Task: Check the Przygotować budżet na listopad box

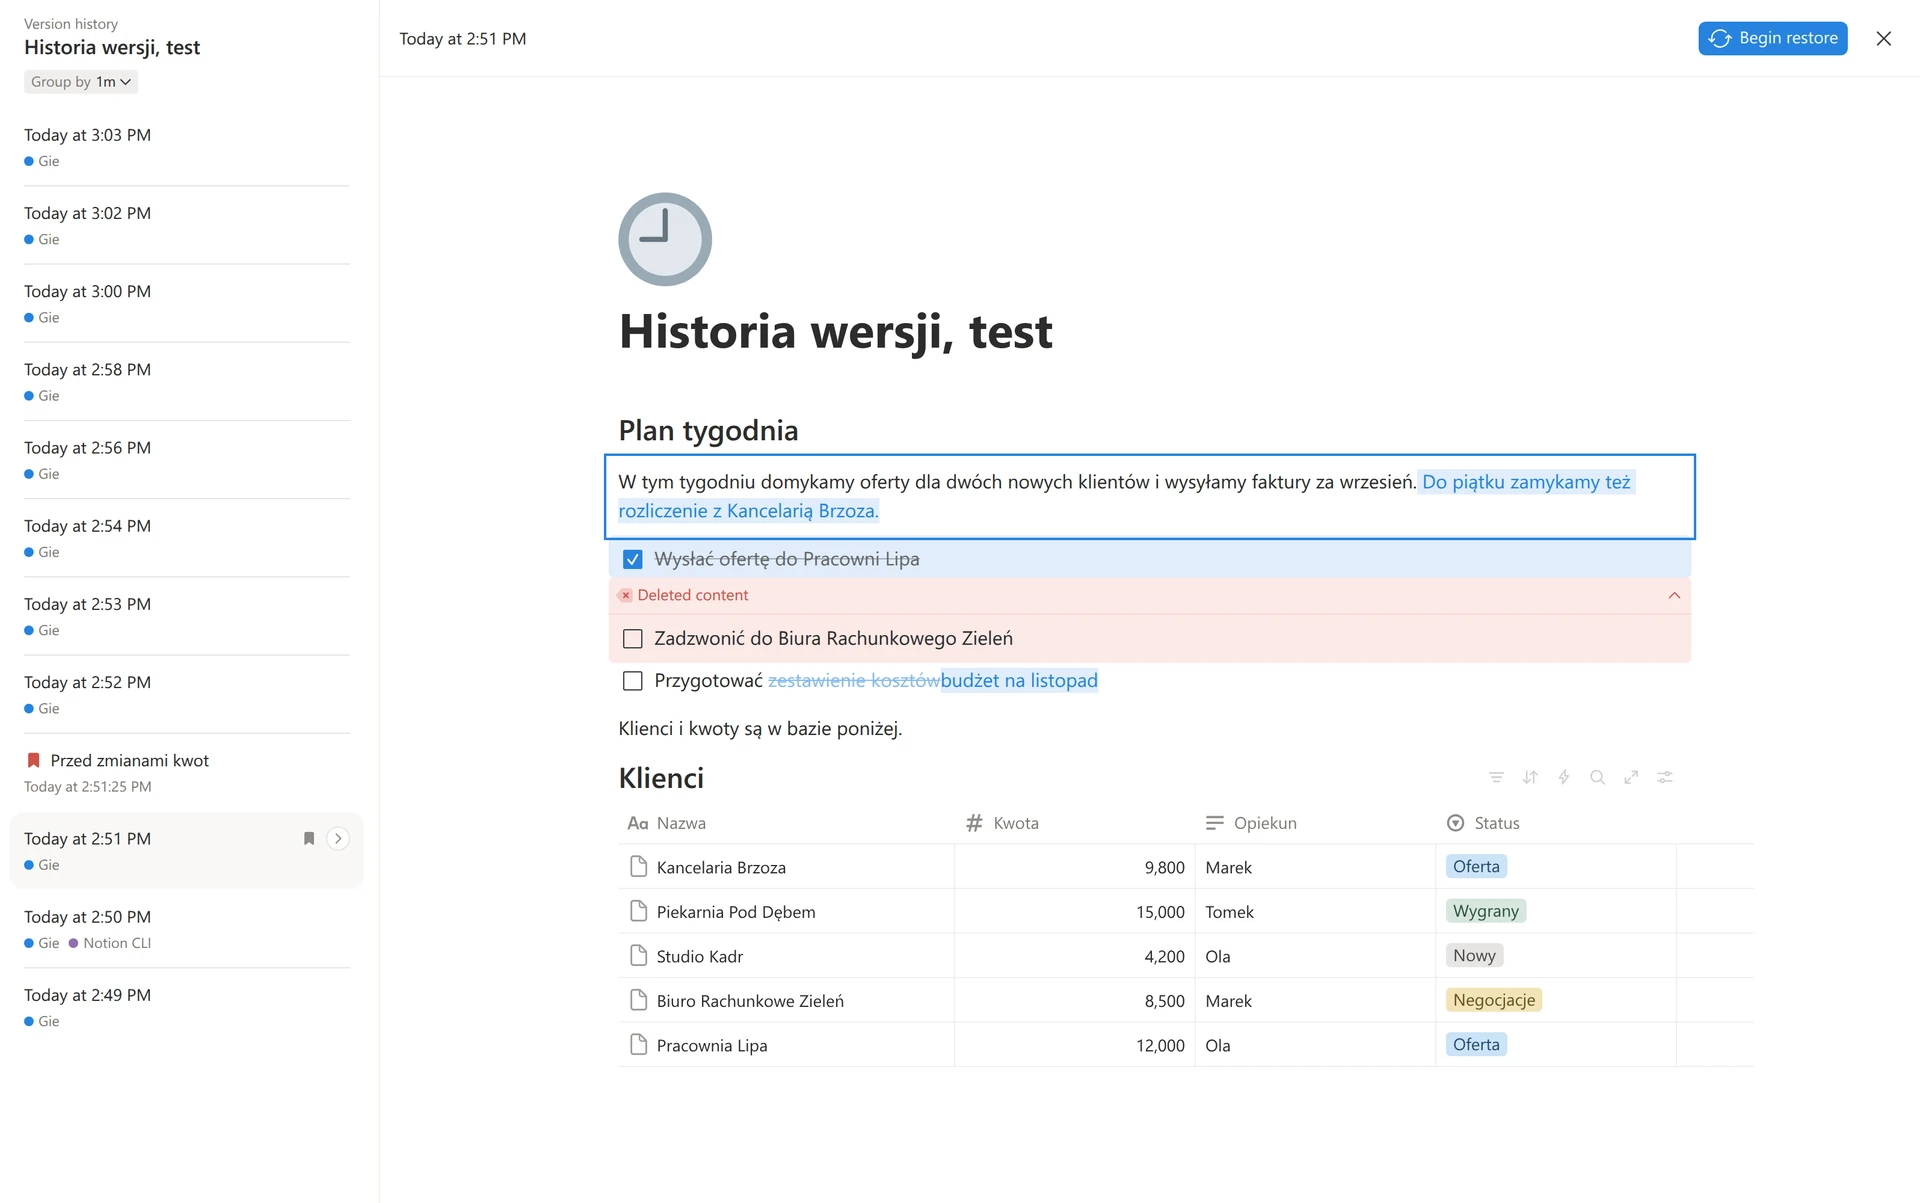Action: (x=633, y=681)
